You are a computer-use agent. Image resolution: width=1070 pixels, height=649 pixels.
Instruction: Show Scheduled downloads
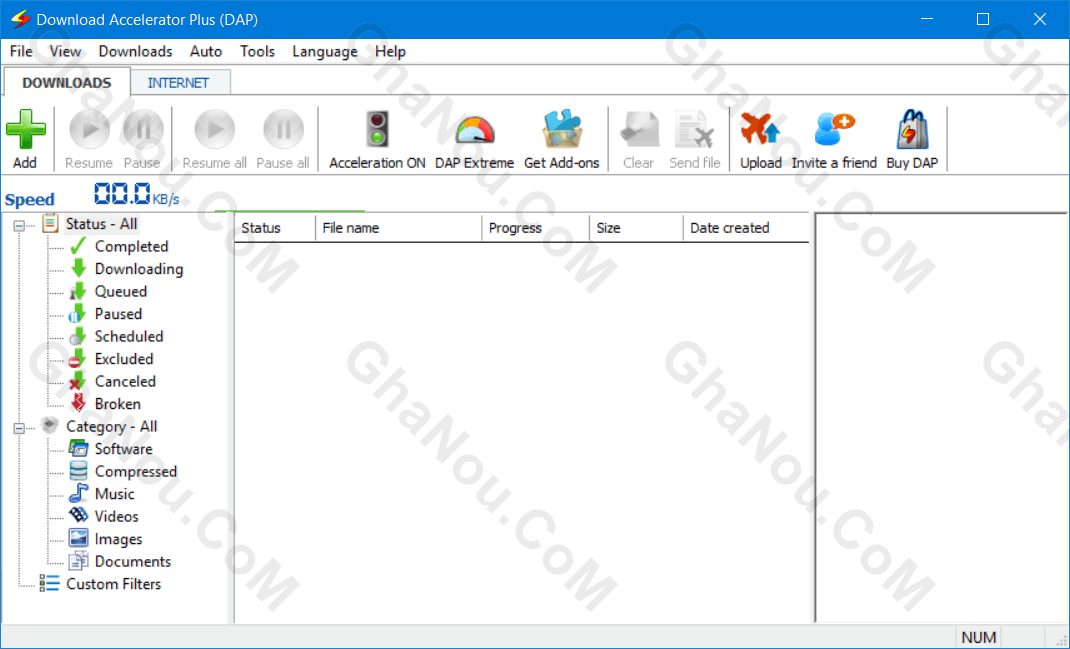coord(129,336)
